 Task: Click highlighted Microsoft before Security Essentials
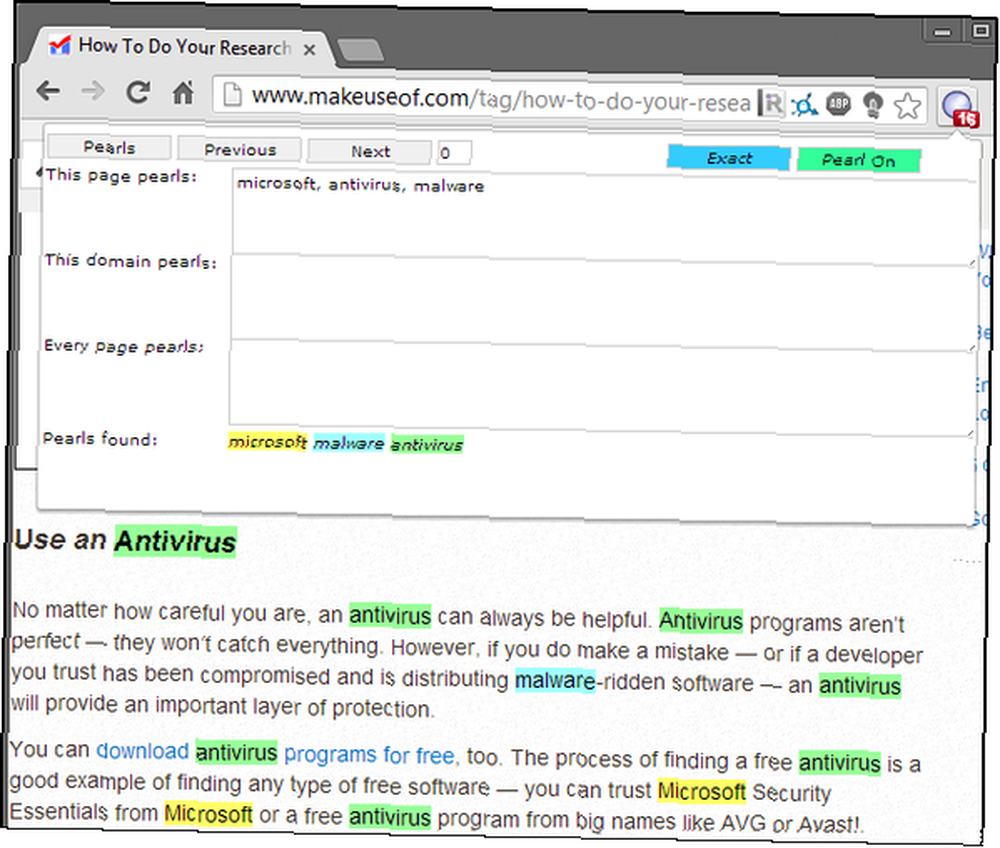(702, 791)
